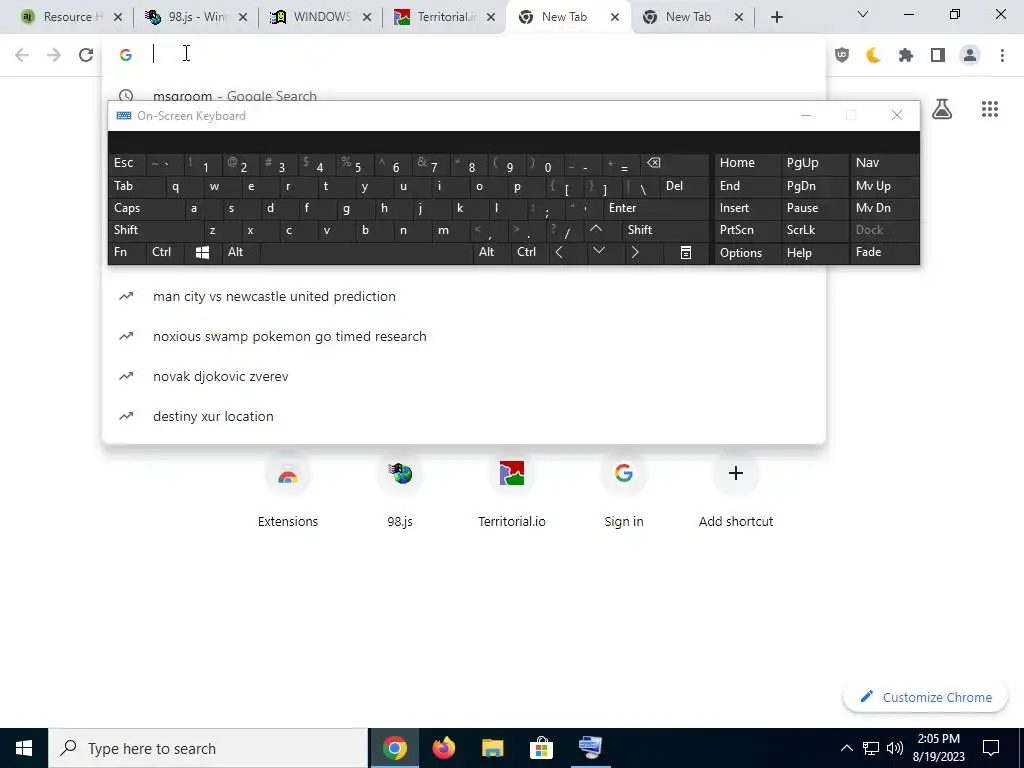Click the dark mode moon extension icon
1024x768 pixels.
point(873,56)
